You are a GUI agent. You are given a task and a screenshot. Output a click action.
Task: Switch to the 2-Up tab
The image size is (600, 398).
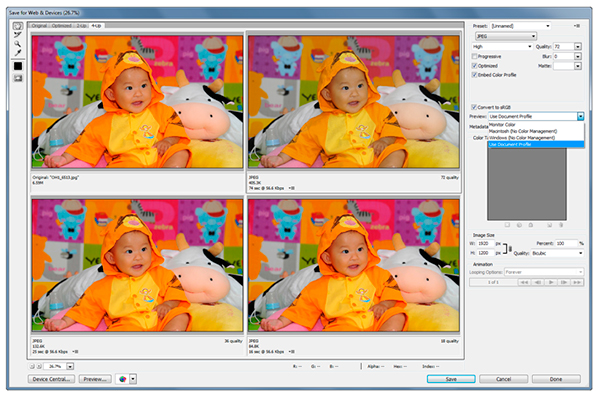point(81,26)
